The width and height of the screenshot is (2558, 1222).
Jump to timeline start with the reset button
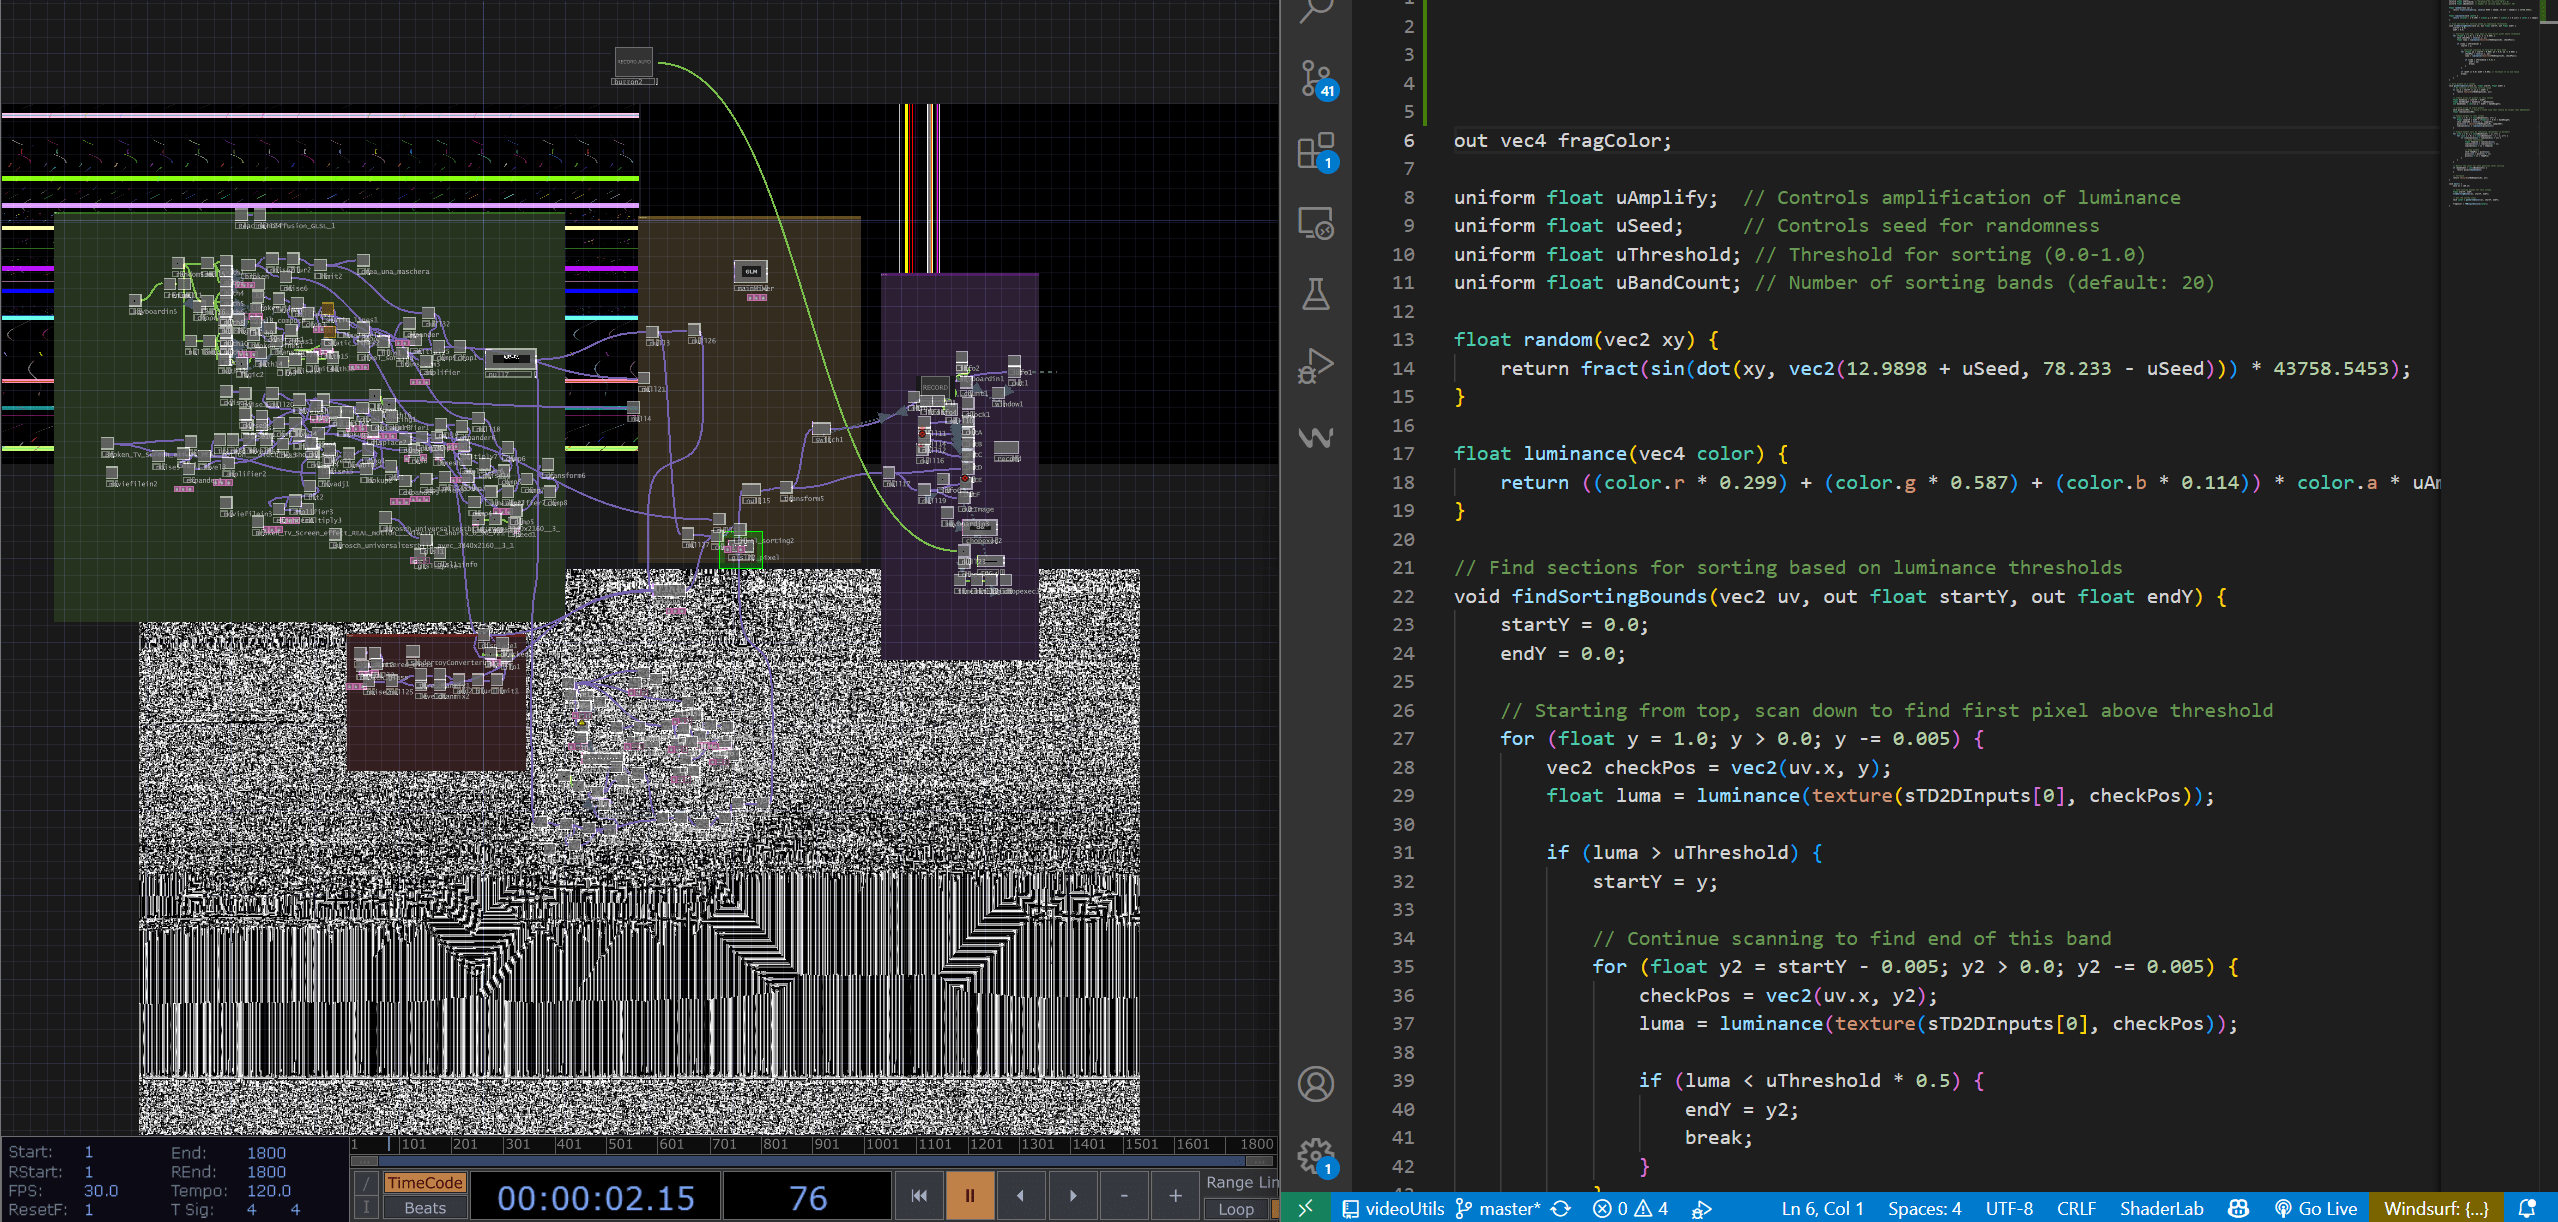tap(918, 1195)
